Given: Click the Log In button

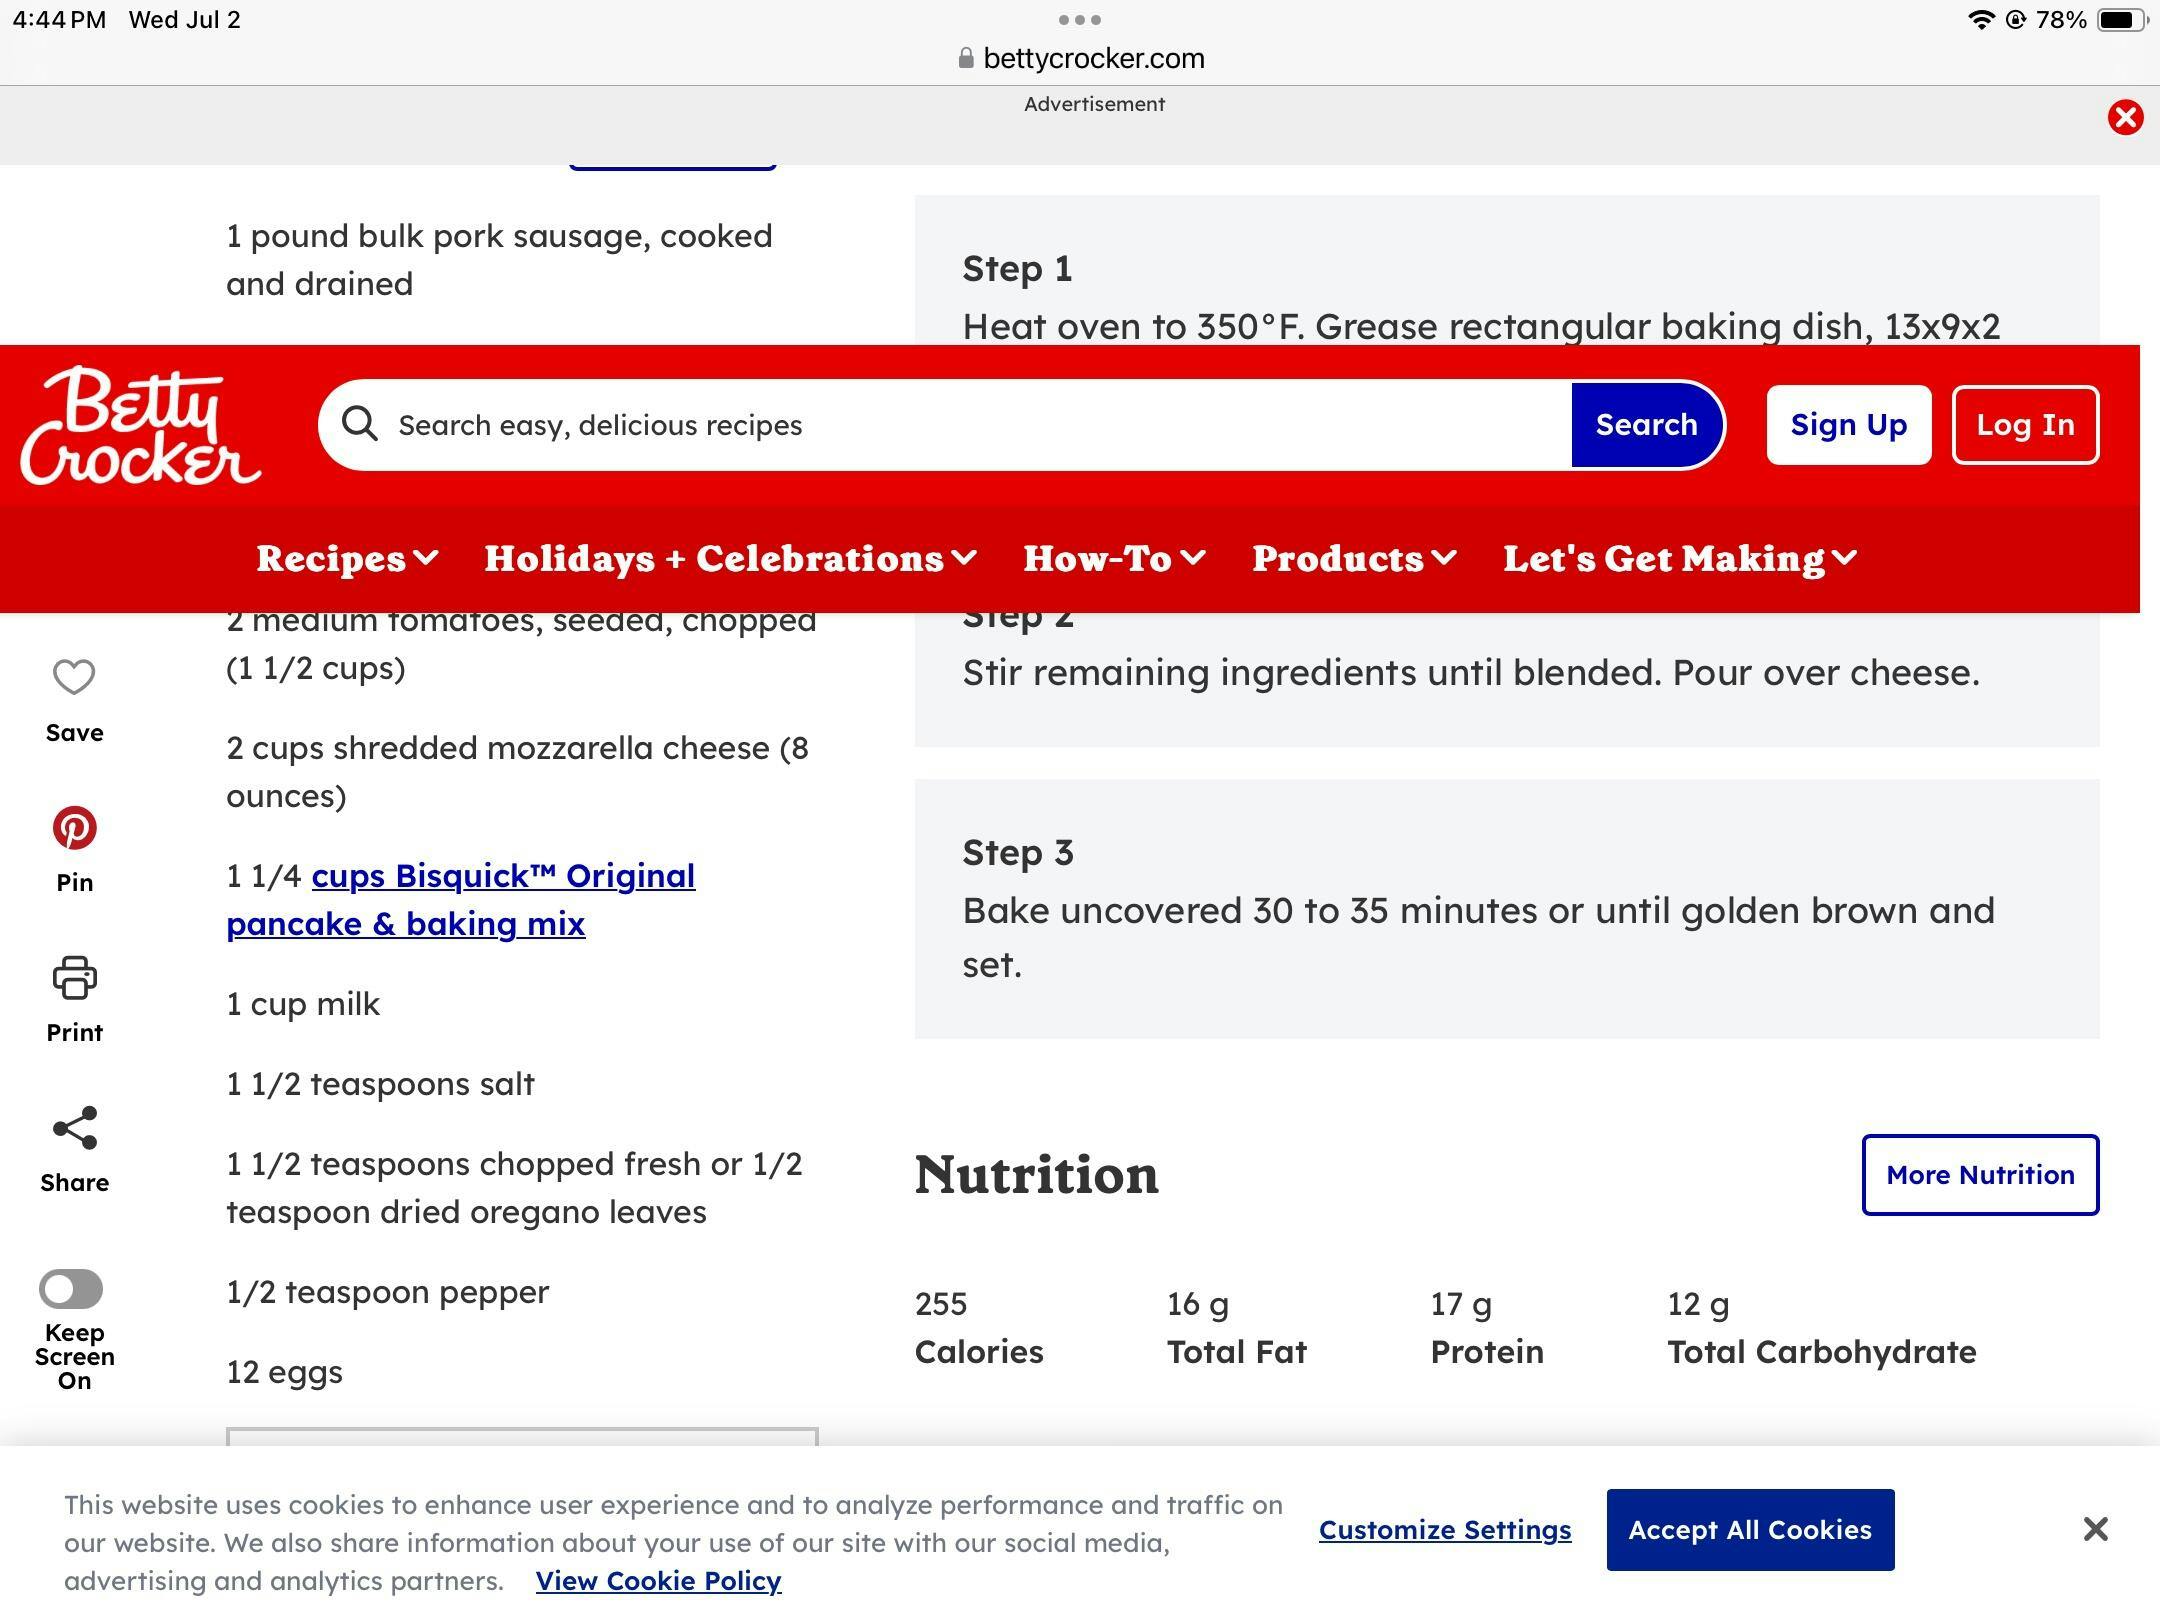Looking at the screenshot, I should 2025,424.
